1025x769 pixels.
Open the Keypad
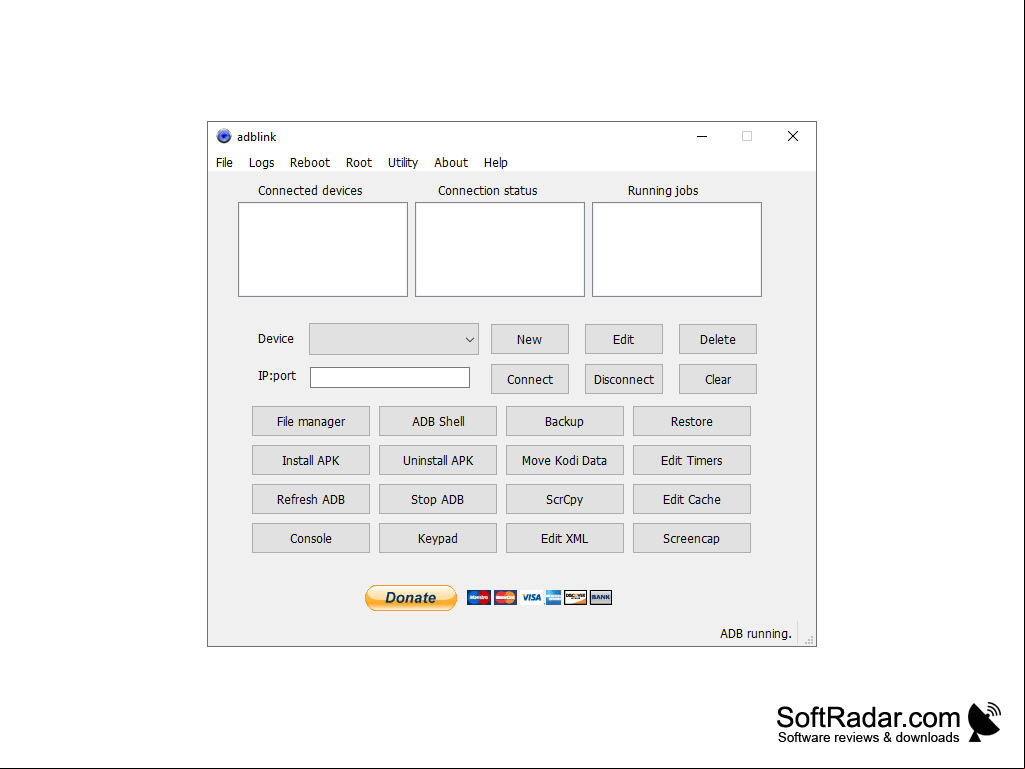pyautogui.click(x=438, y=538)
